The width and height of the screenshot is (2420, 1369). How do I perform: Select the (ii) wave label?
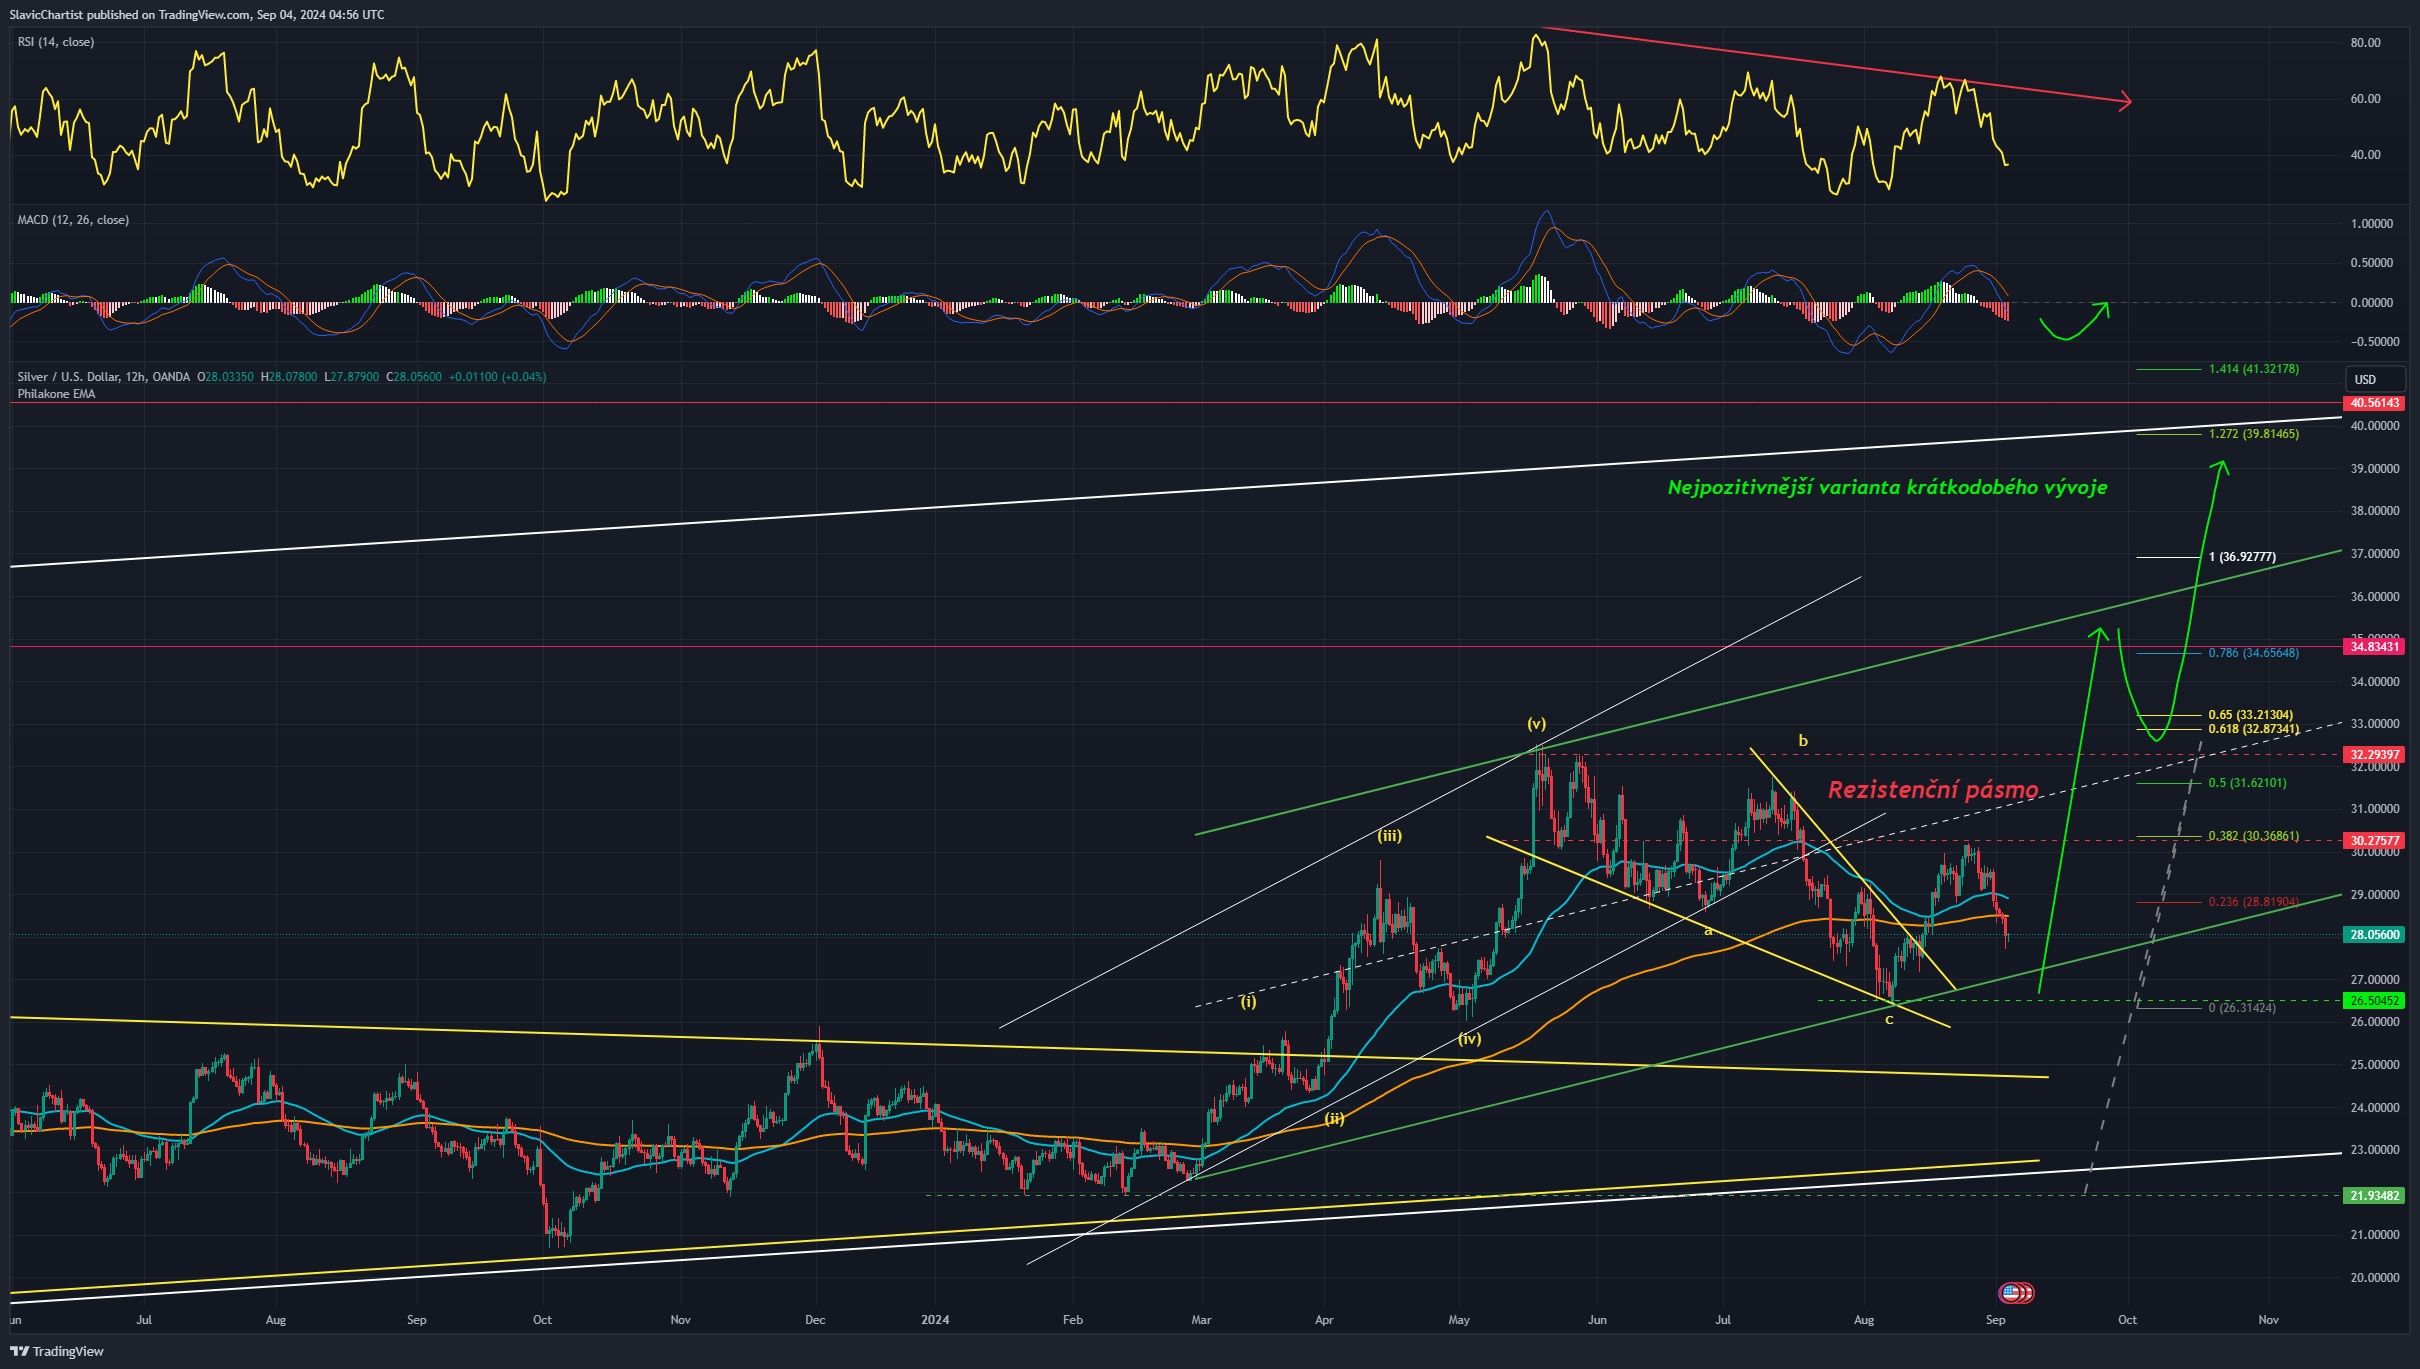(x=1334, y=1119)
